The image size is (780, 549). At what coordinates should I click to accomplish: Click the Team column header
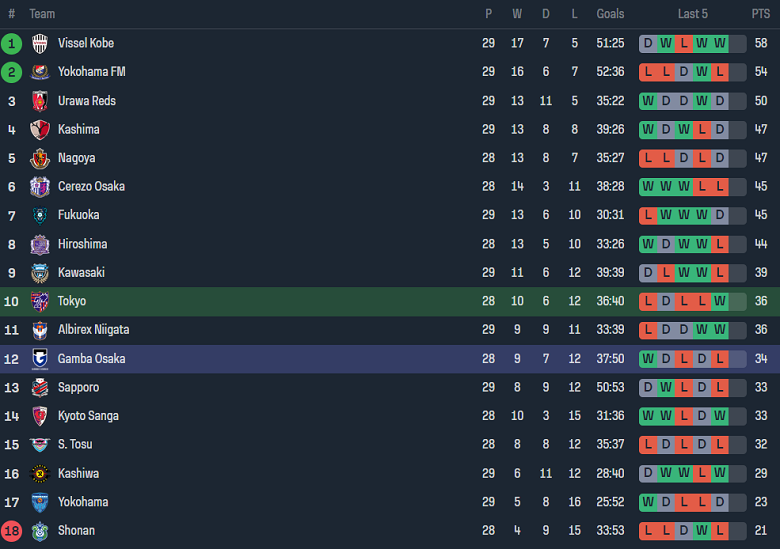[42, 14]
